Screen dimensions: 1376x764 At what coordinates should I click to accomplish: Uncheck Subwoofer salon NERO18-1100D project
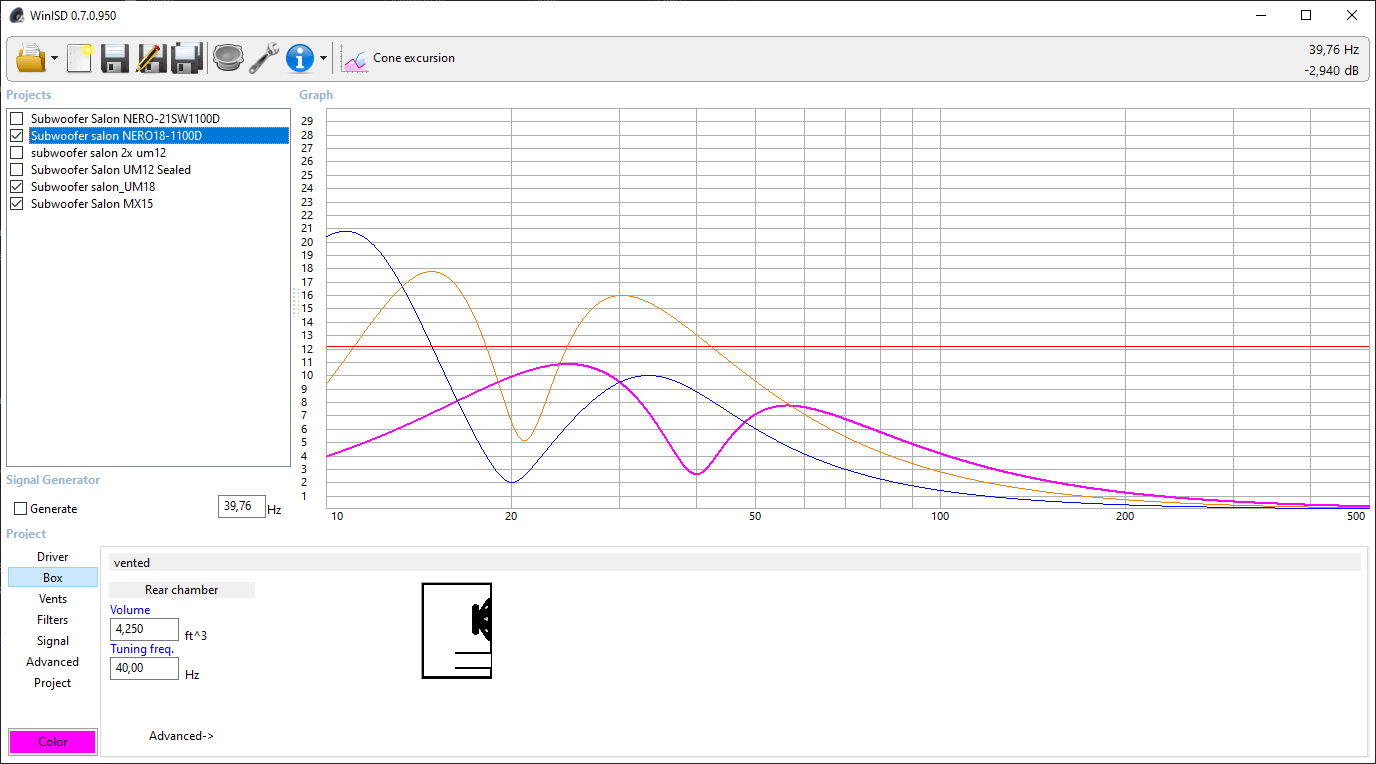pos(16,136)
